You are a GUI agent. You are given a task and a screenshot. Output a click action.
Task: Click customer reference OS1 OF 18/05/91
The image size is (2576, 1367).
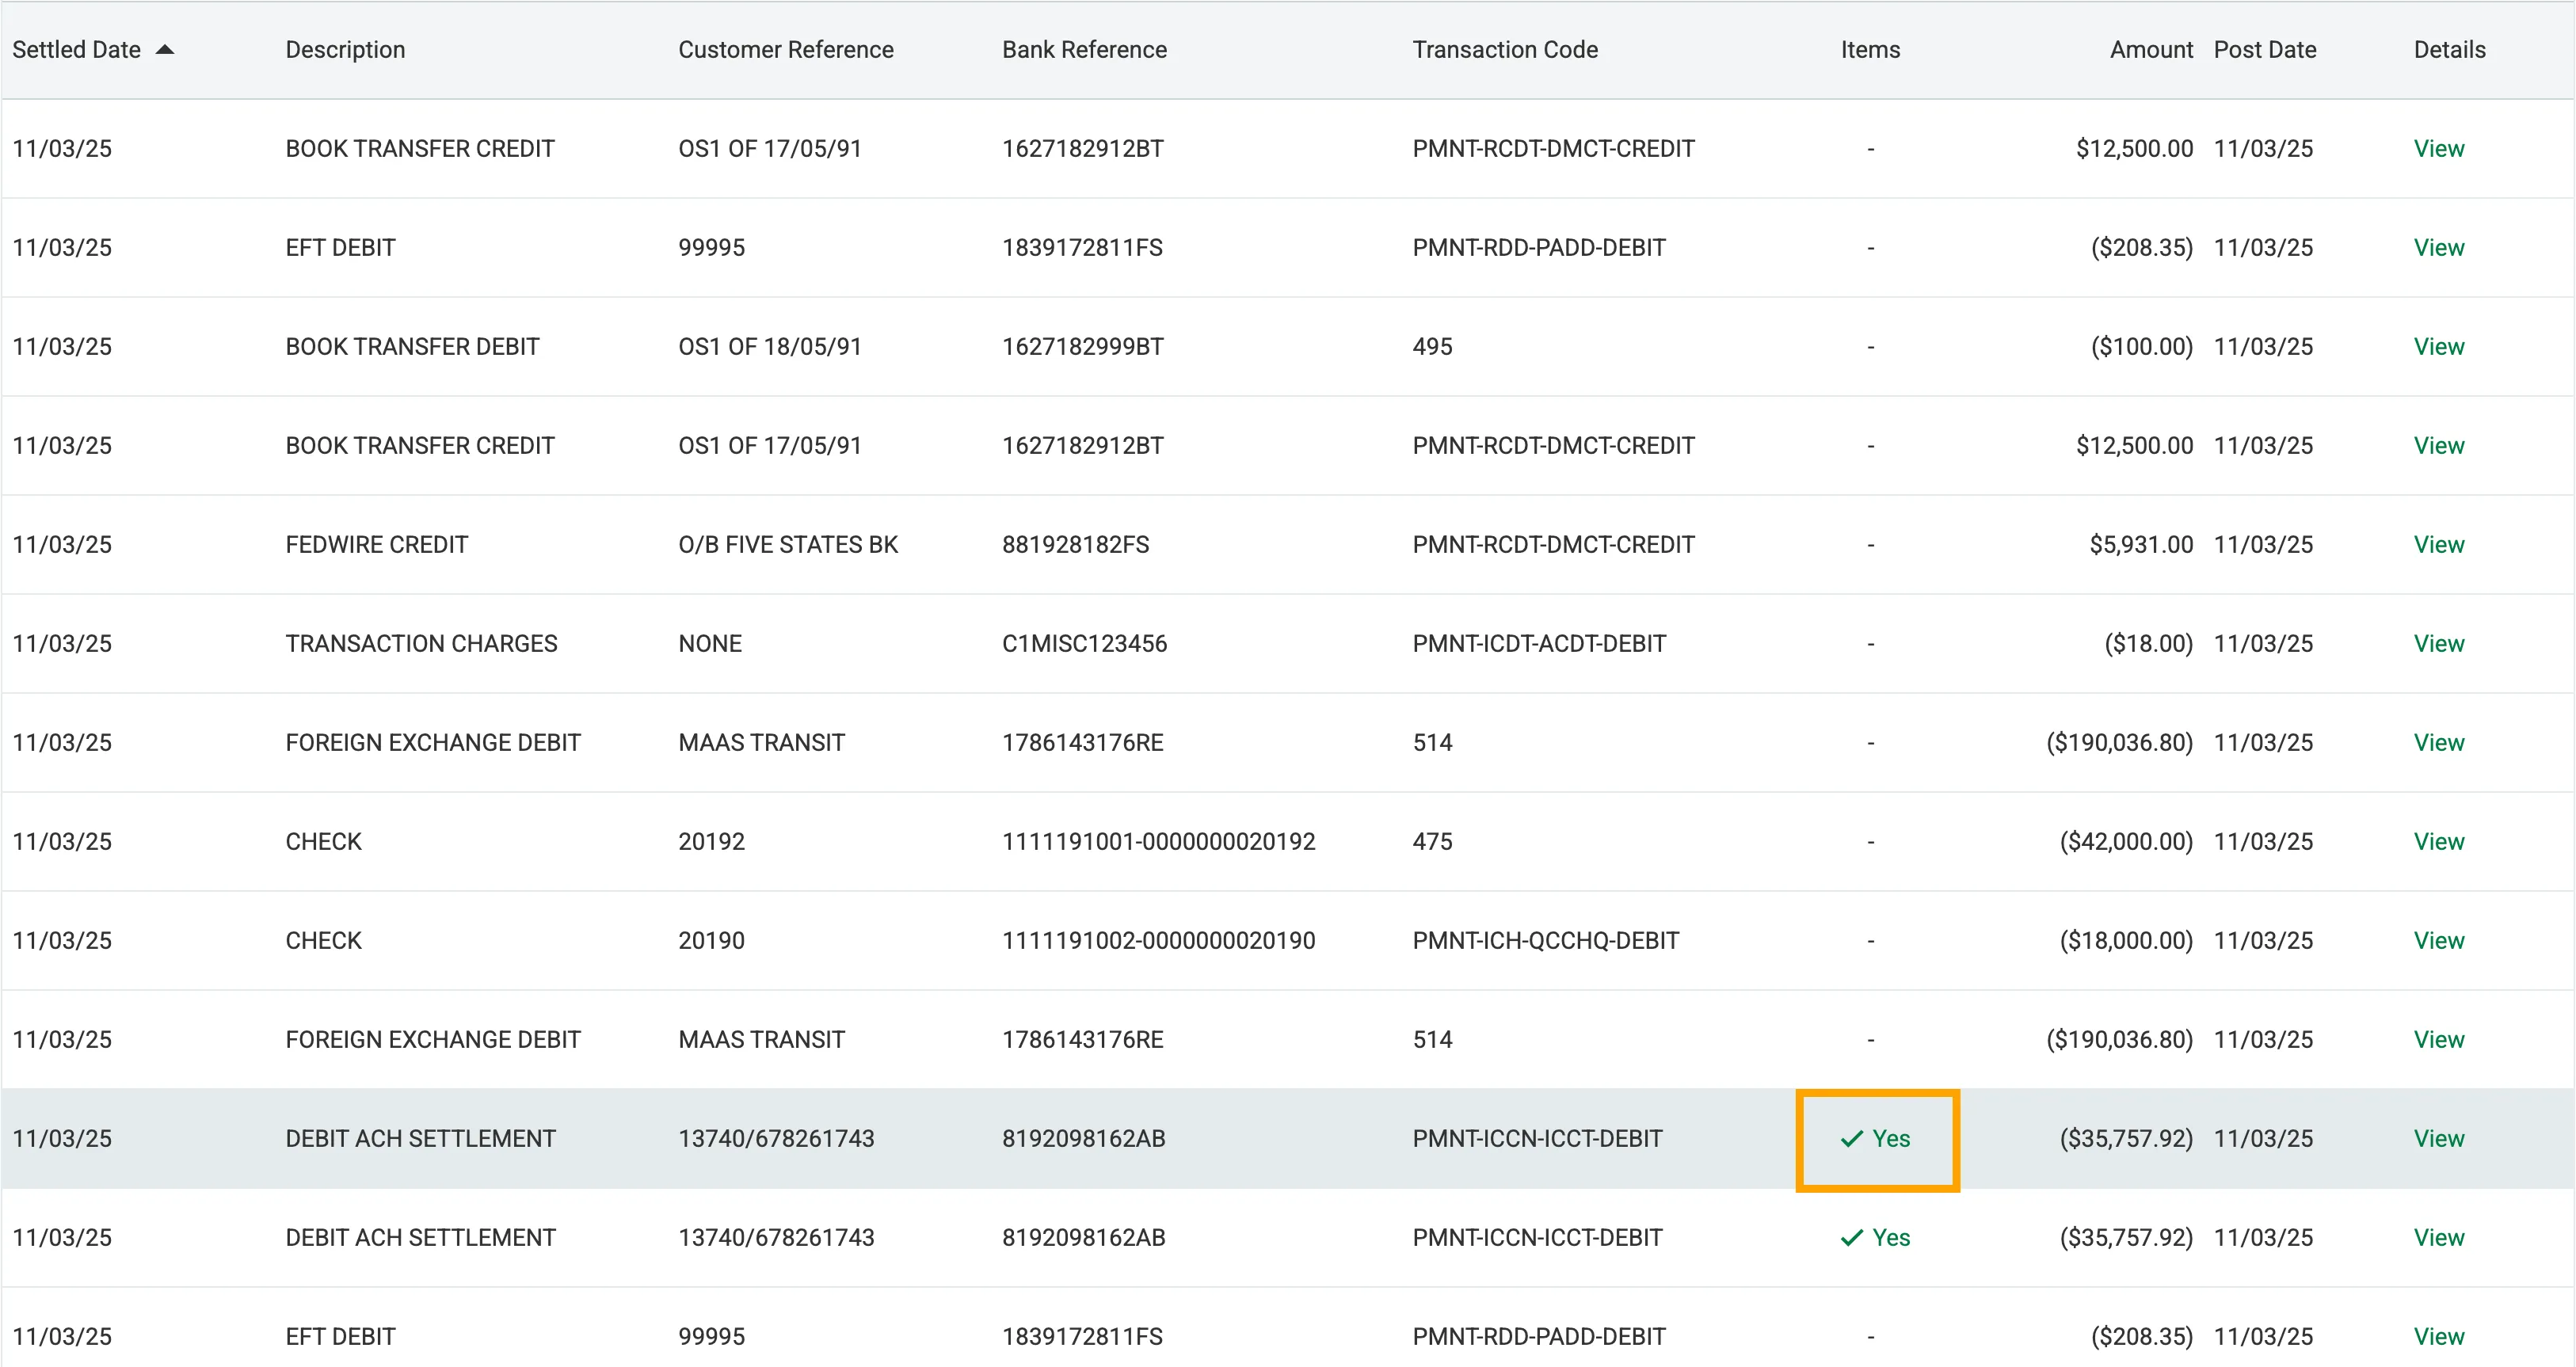[x=770, y=346]
